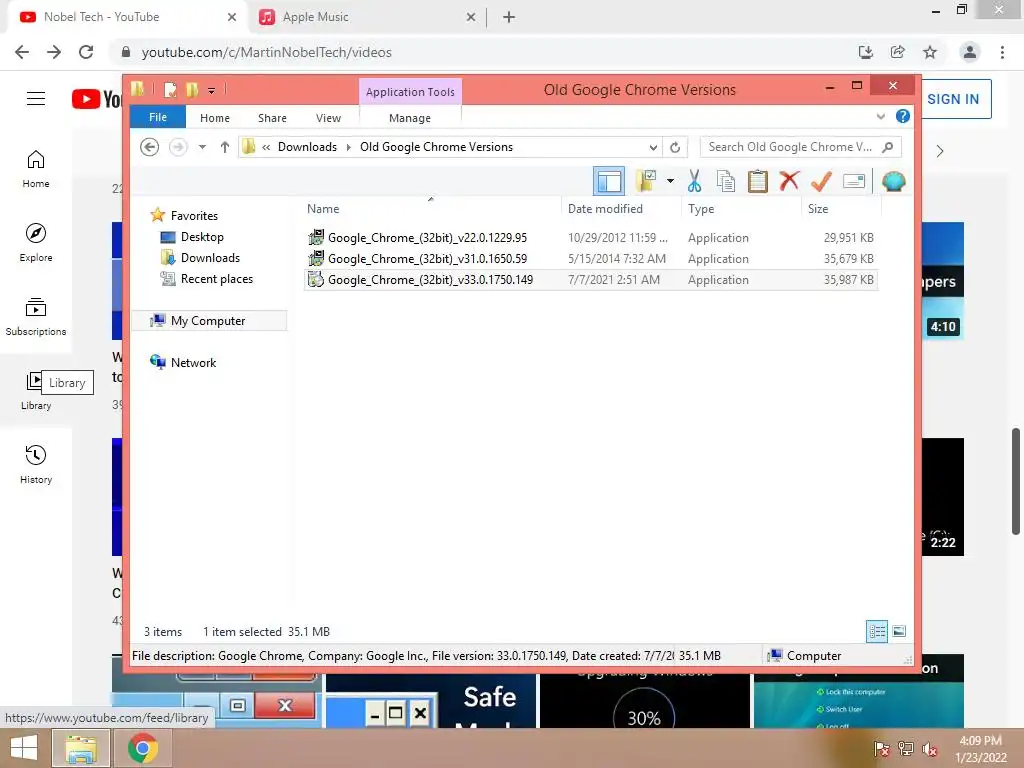
Task: Select Recent places in the navigation pane
Action: pos(216,278)
